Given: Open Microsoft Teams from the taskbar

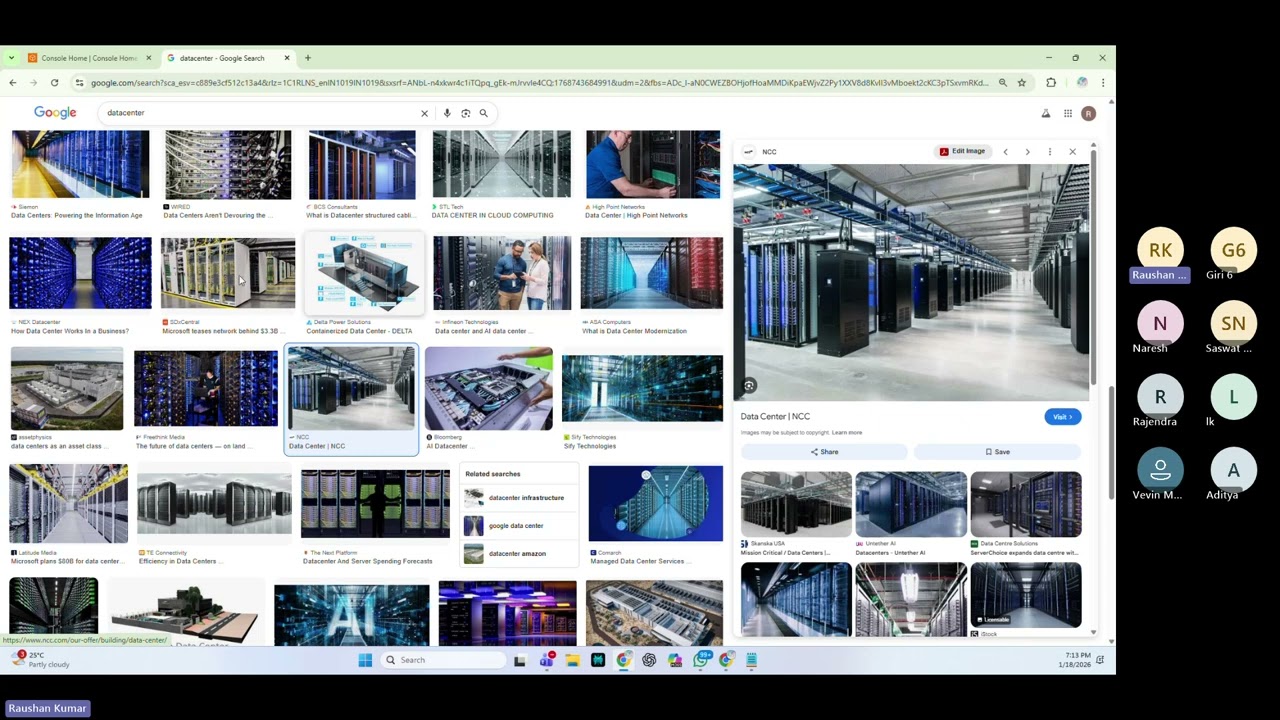Looking at the screenshot, I should pos(546,660).
